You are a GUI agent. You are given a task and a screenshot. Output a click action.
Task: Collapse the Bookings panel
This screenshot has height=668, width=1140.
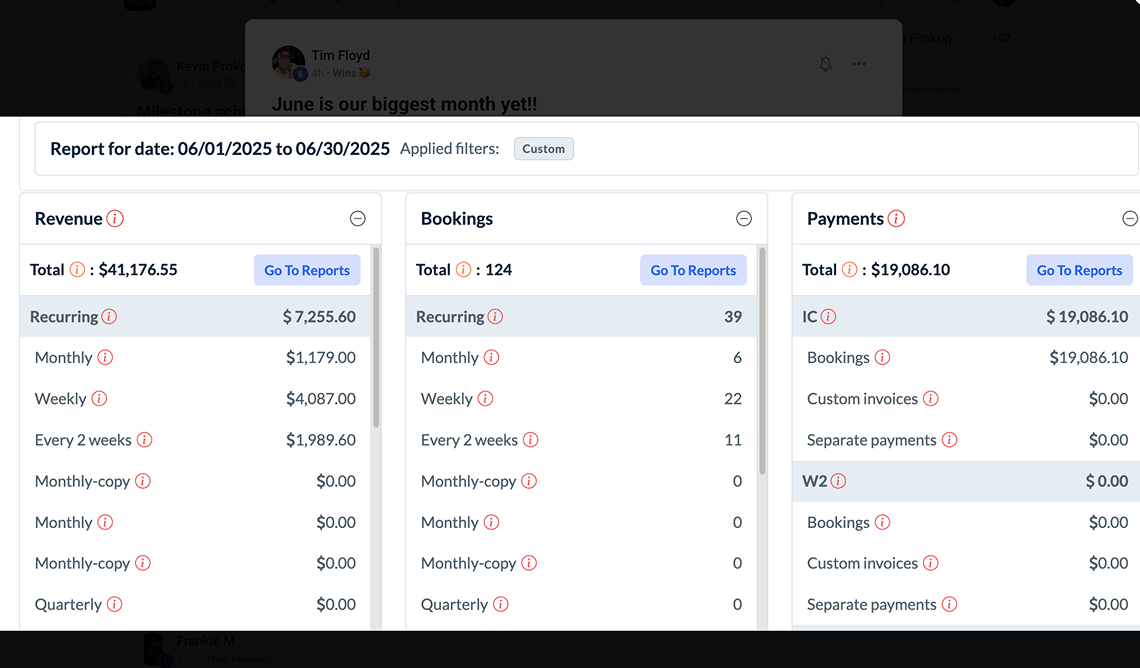(743, 219)
